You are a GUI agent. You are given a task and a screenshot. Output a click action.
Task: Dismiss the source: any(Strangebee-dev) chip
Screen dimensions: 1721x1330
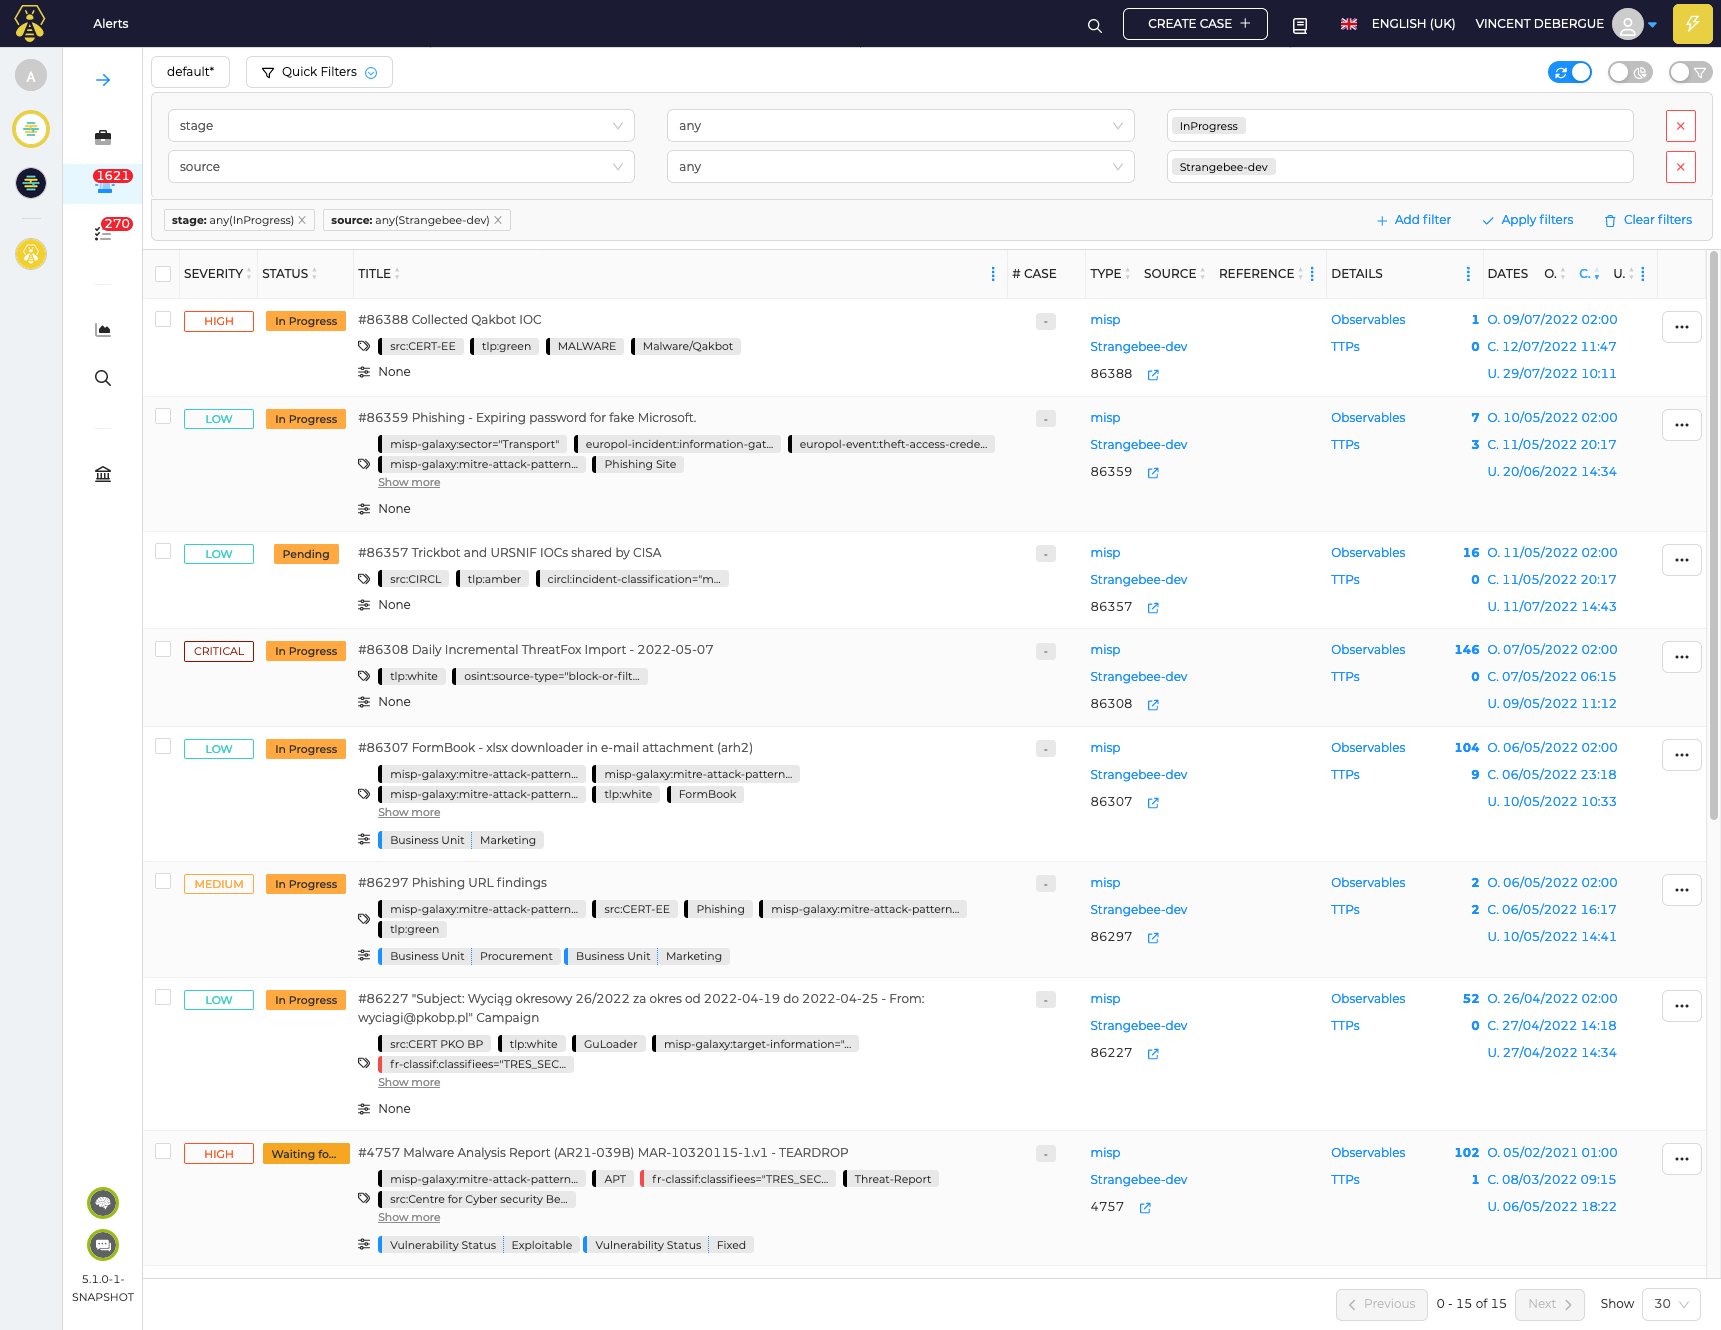tap(498, 220)
